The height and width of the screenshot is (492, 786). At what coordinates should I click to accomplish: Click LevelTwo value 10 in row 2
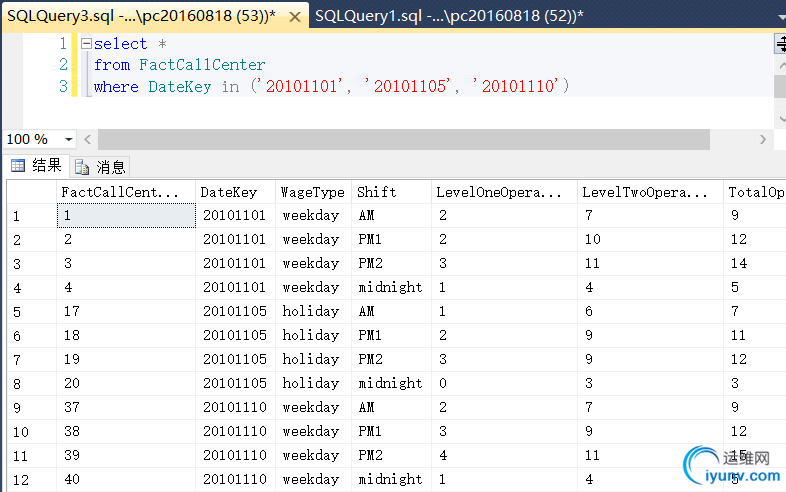[x=650, y=239]
